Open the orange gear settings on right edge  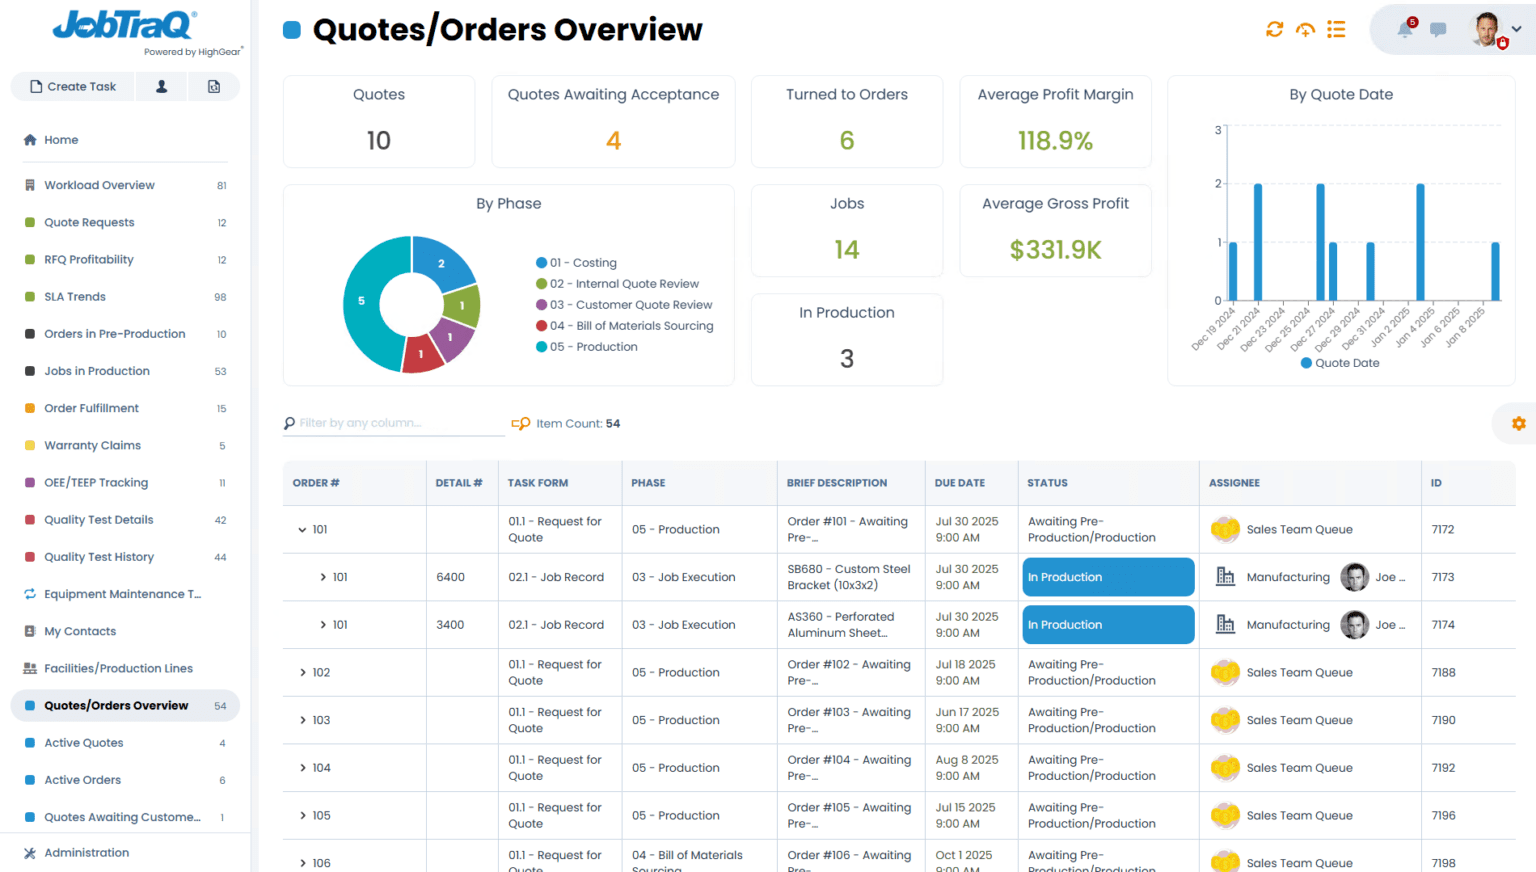[1518, 424]
